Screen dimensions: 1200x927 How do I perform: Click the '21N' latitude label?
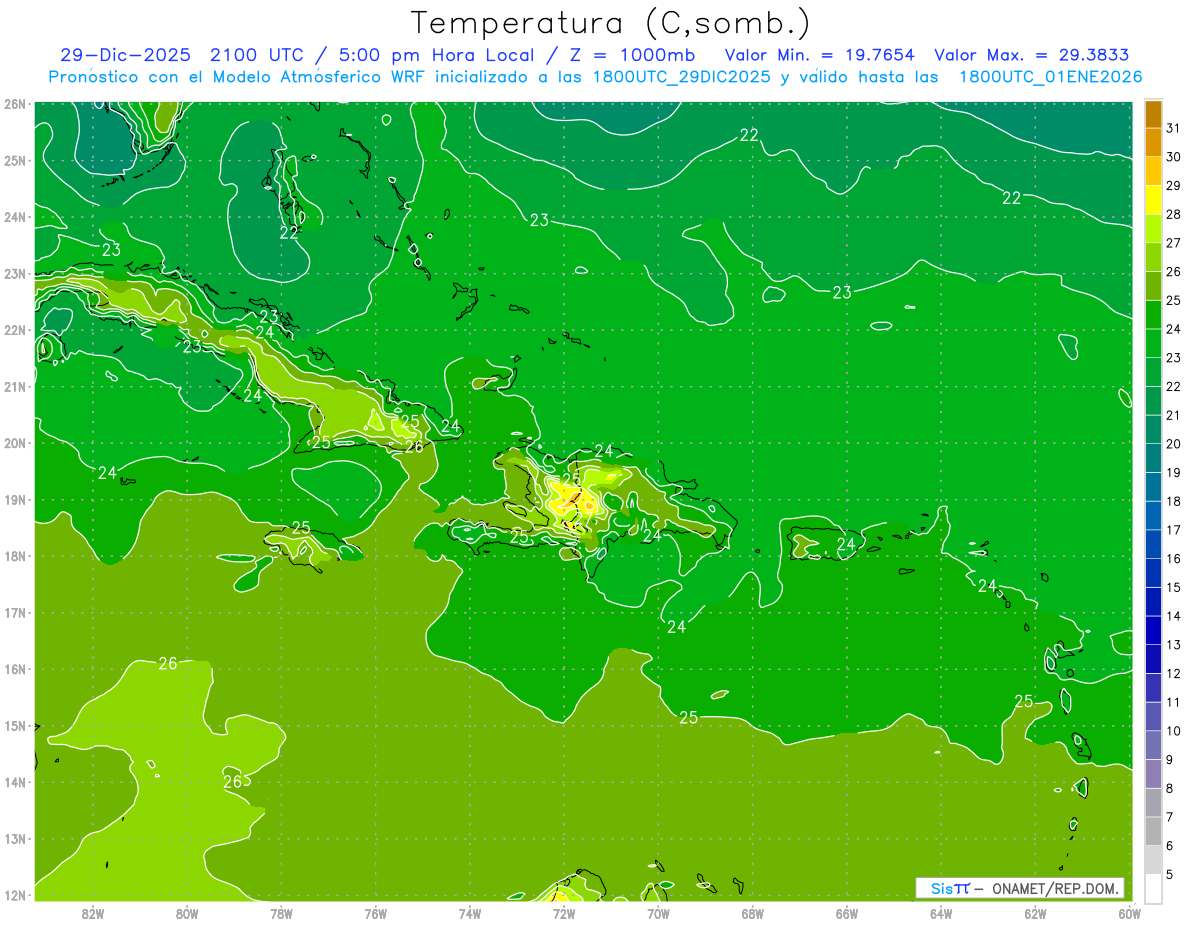point(15,386)
